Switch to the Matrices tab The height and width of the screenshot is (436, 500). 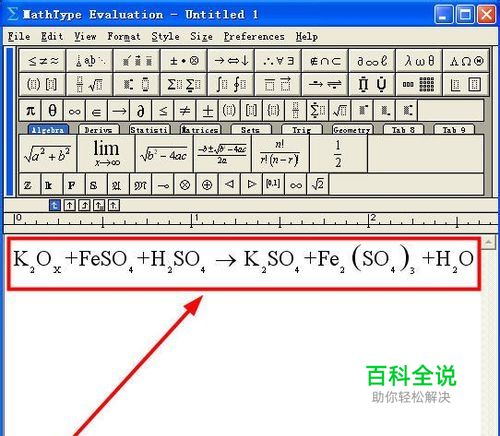pyautogui.click(x=200, y=130)
